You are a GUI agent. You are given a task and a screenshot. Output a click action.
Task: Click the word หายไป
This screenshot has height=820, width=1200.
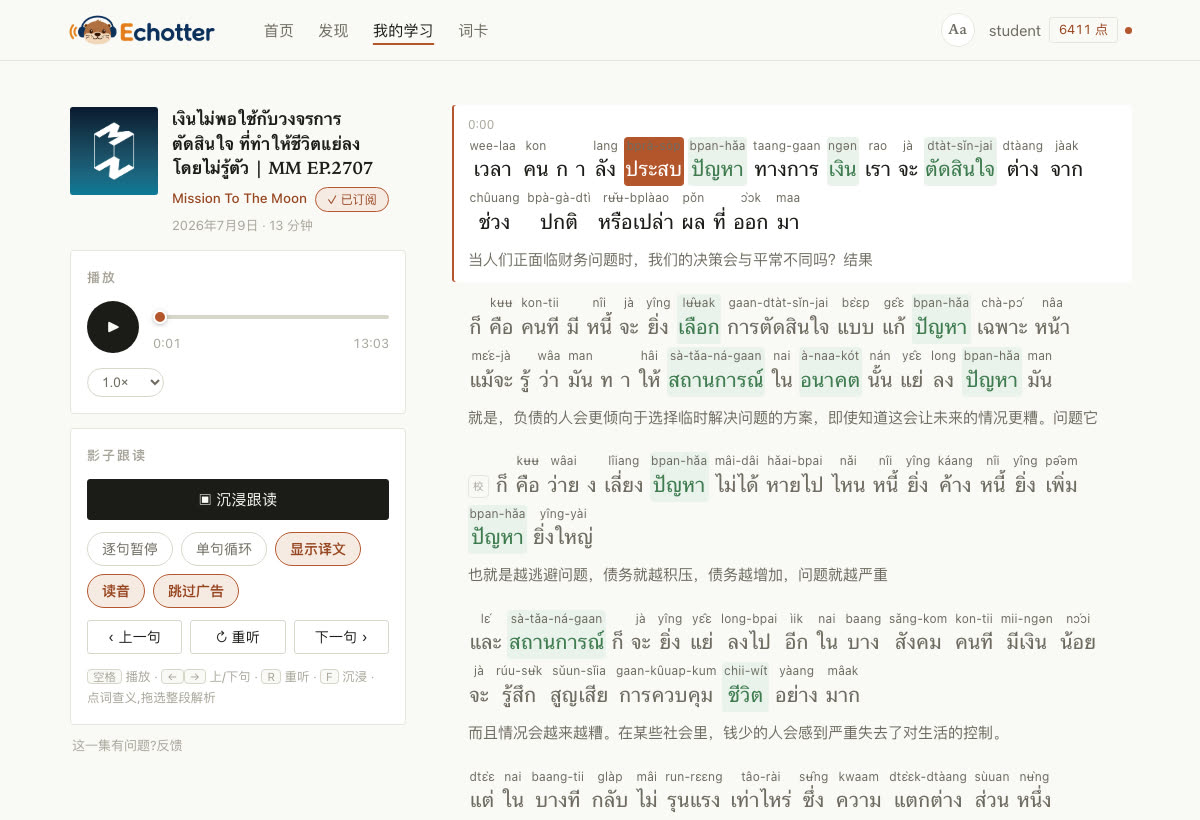tap(795, 477)
